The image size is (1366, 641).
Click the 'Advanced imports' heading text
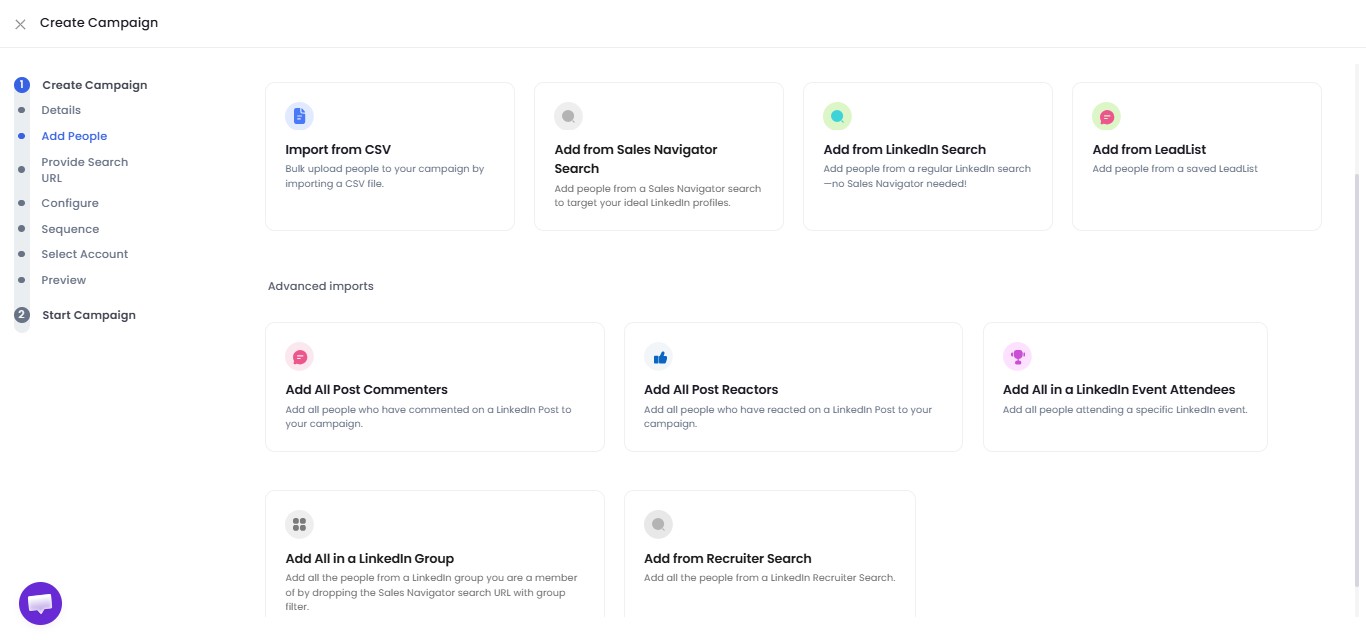point(321,286)
